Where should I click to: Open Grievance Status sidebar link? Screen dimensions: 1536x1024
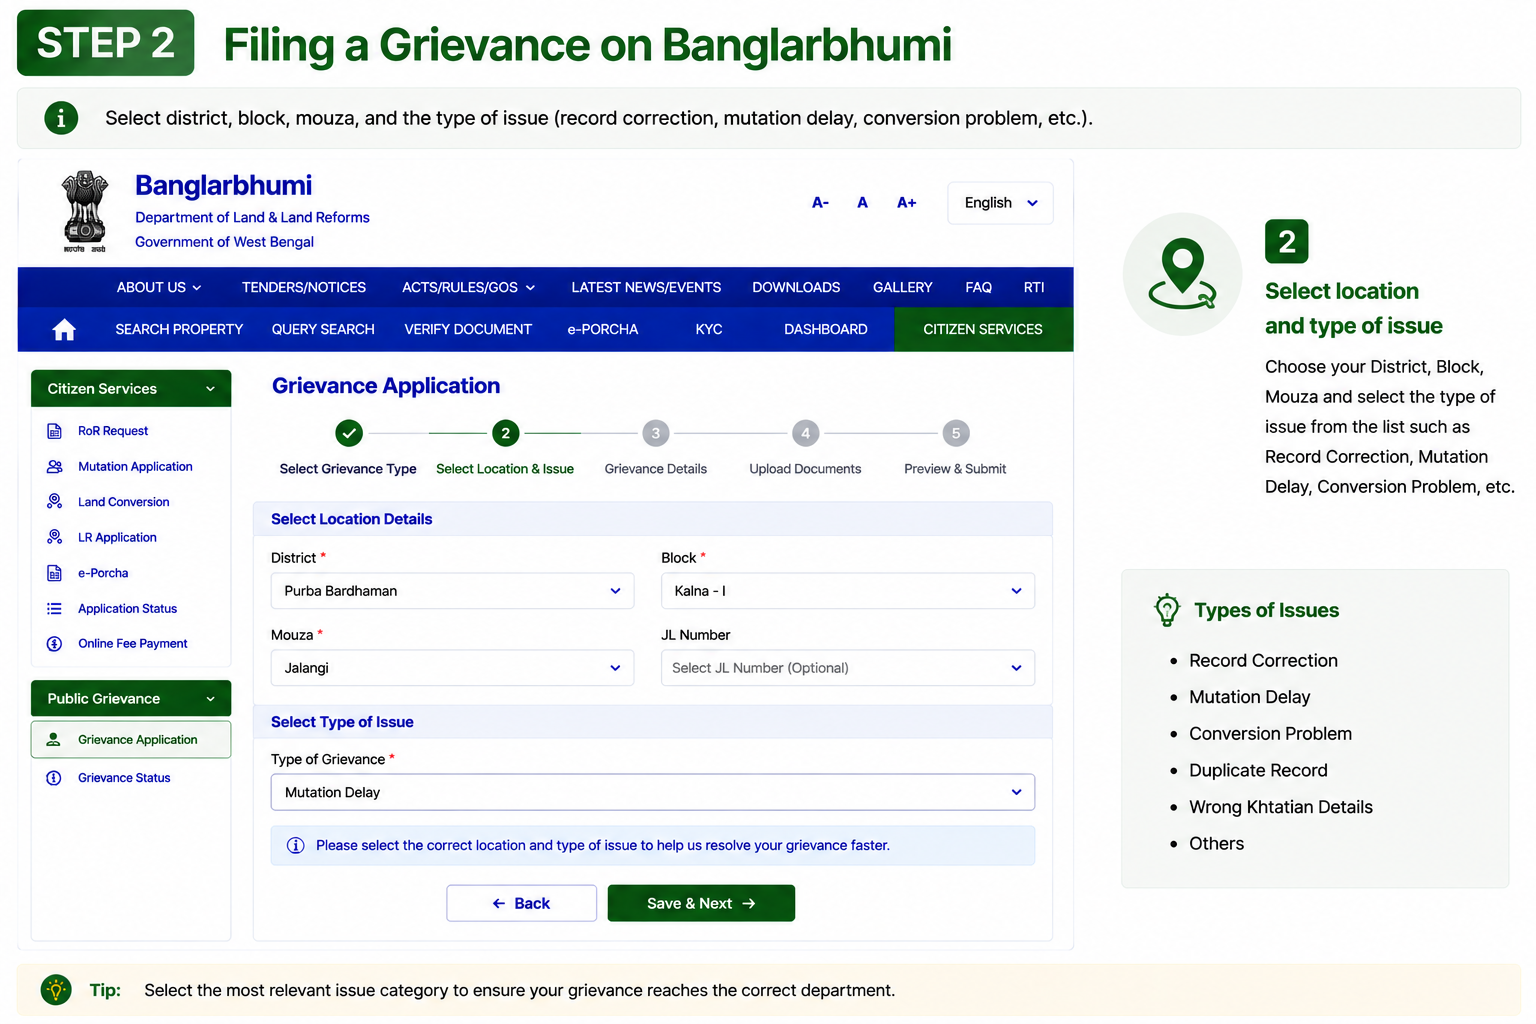click(124, 778)
